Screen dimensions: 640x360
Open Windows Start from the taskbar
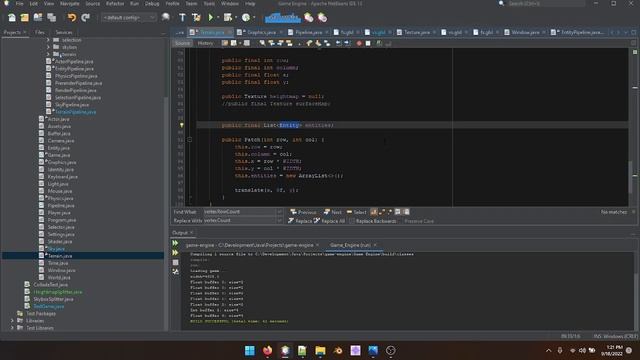click(x=250, y=350)
